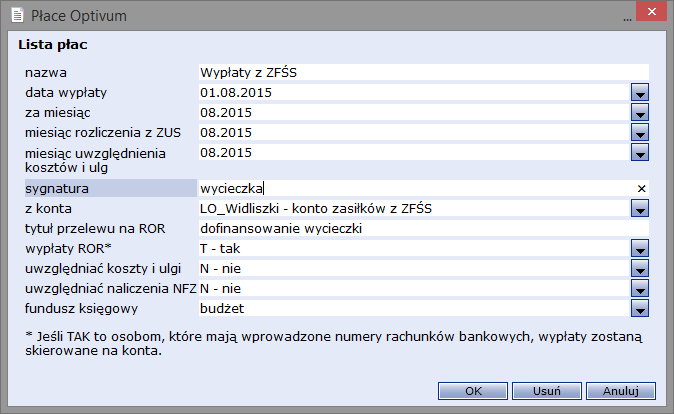Click the 'z konta' label
674x414 pixels.
tap(48, 209)
